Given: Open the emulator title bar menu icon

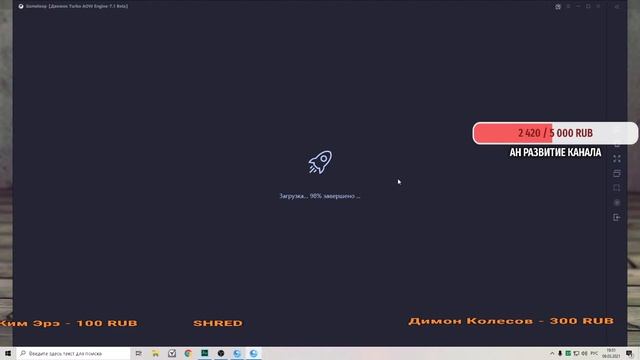Looking at the screenshot, I should click(568, 7).
